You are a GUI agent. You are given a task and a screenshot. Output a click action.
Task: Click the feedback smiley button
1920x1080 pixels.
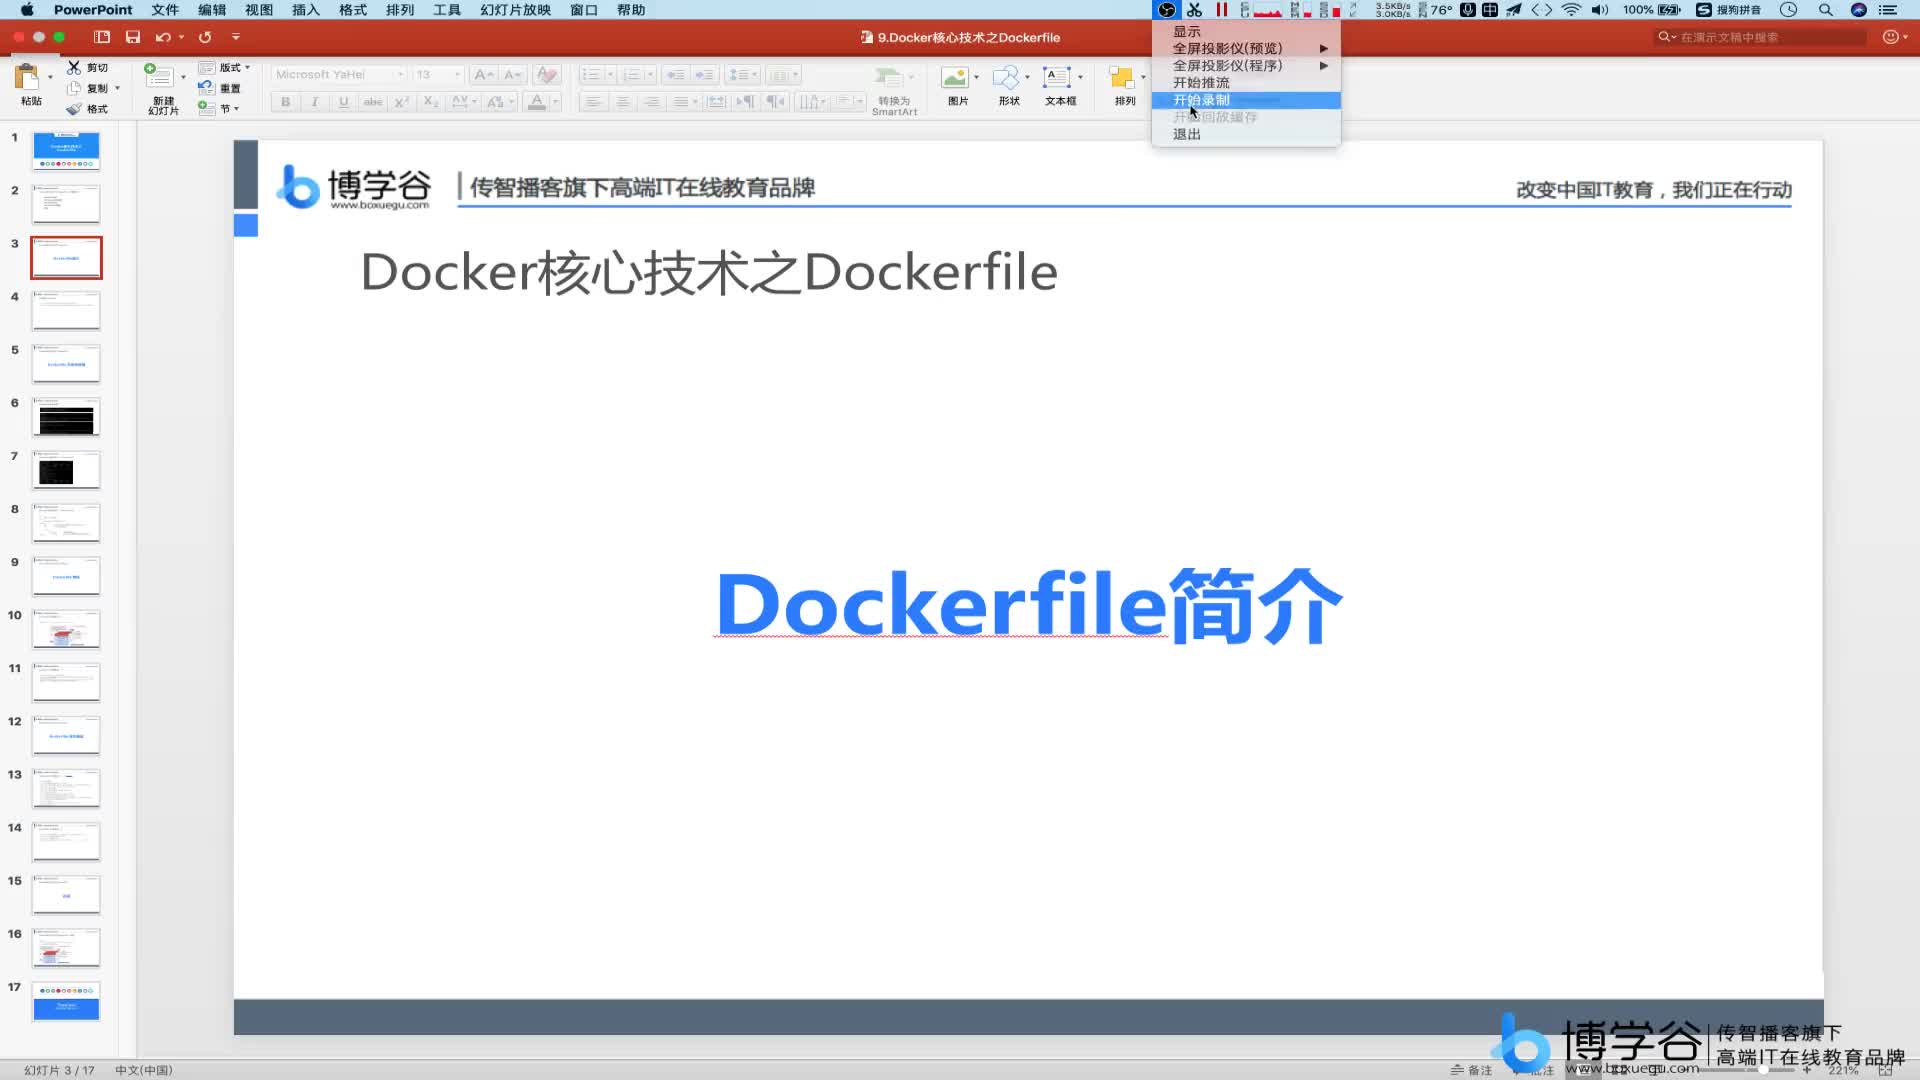coord(1890,37)
